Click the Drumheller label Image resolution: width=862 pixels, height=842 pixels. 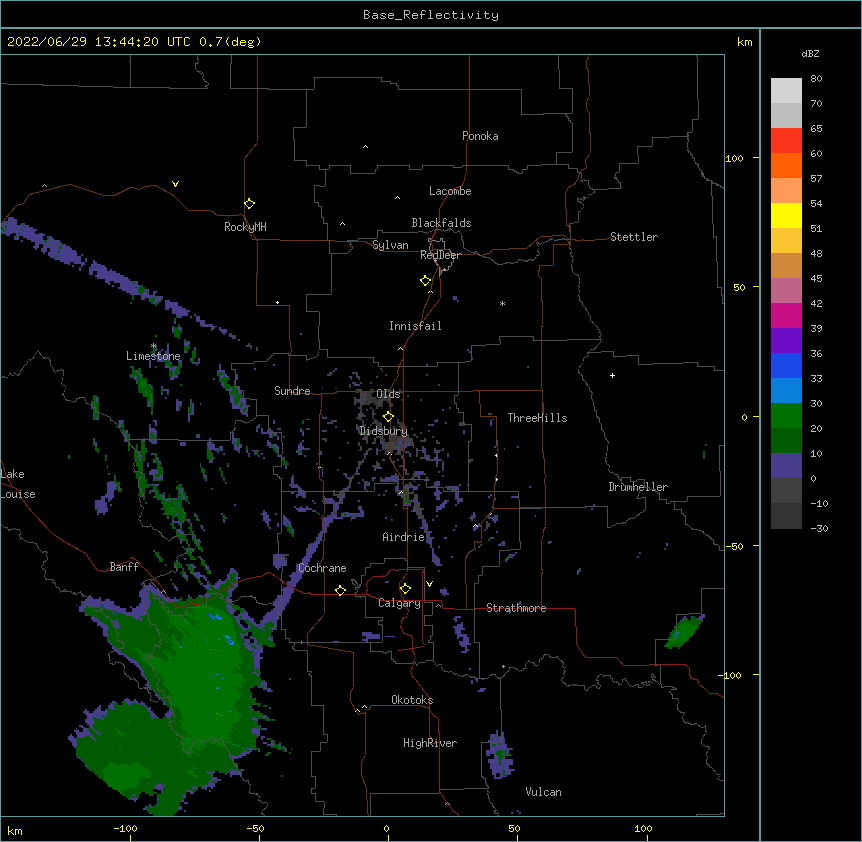pyautogui.click(x=638, y=487)
